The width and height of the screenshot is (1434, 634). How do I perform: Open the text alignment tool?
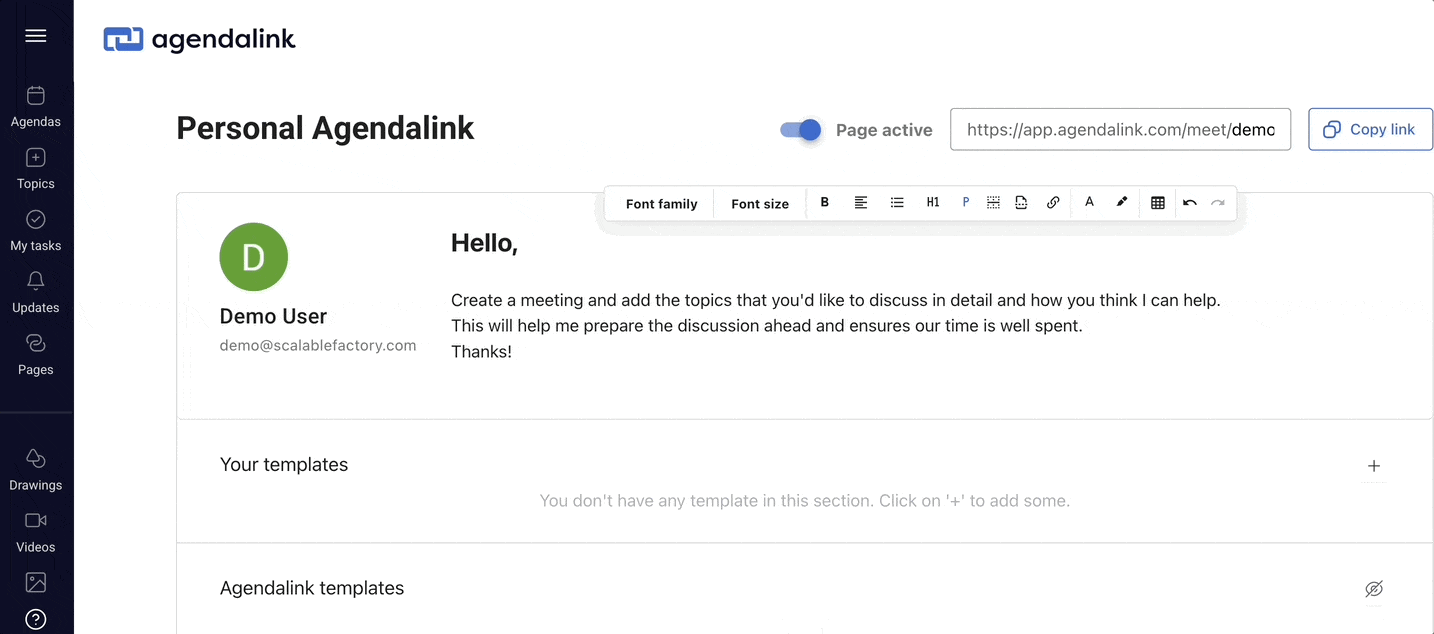pos(861,203)
